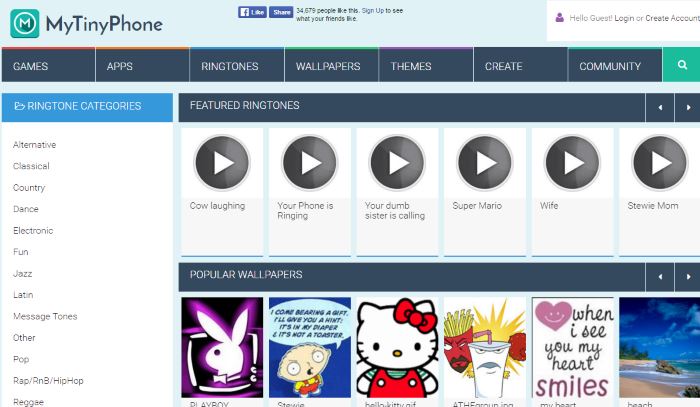Open the Apps menu
700x407 pixels.
tap(142, 65)
